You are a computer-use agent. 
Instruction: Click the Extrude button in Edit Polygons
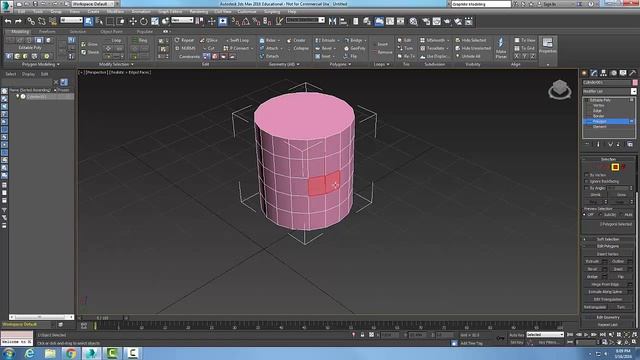click(593, 261)
